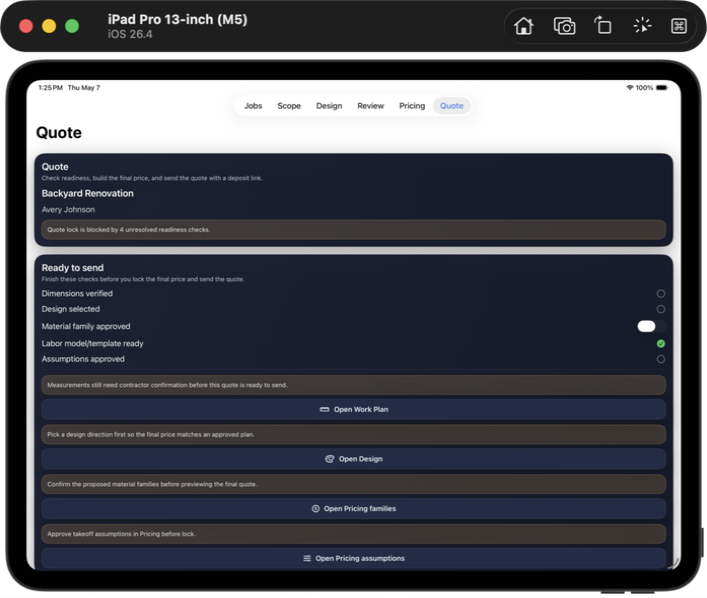Click the Material family approved label
This screenshot has width=707, height=598.
pos(86,327)
